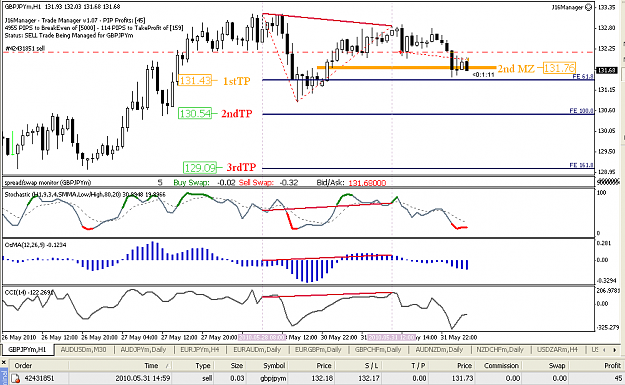Click the red 2ndTP text label

[x=237, y=114]
